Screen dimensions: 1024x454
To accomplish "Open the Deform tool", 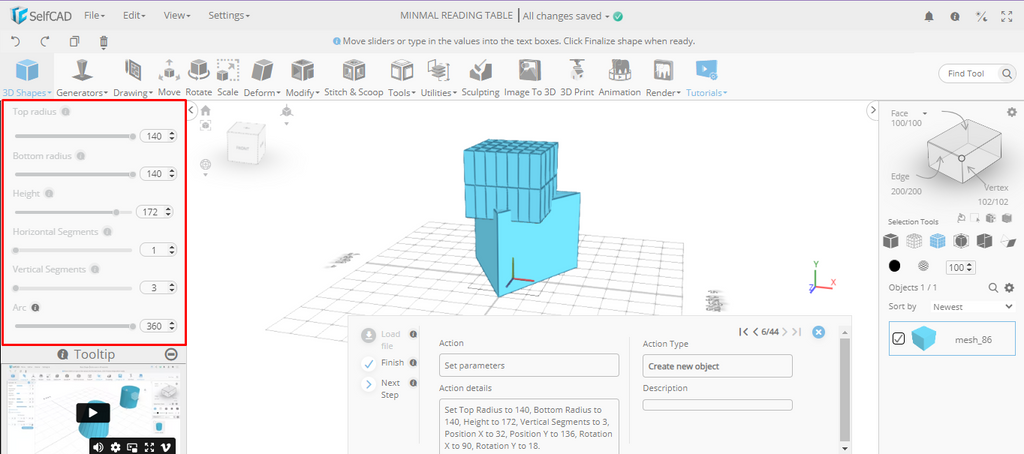I will click(x=262, y=78).
